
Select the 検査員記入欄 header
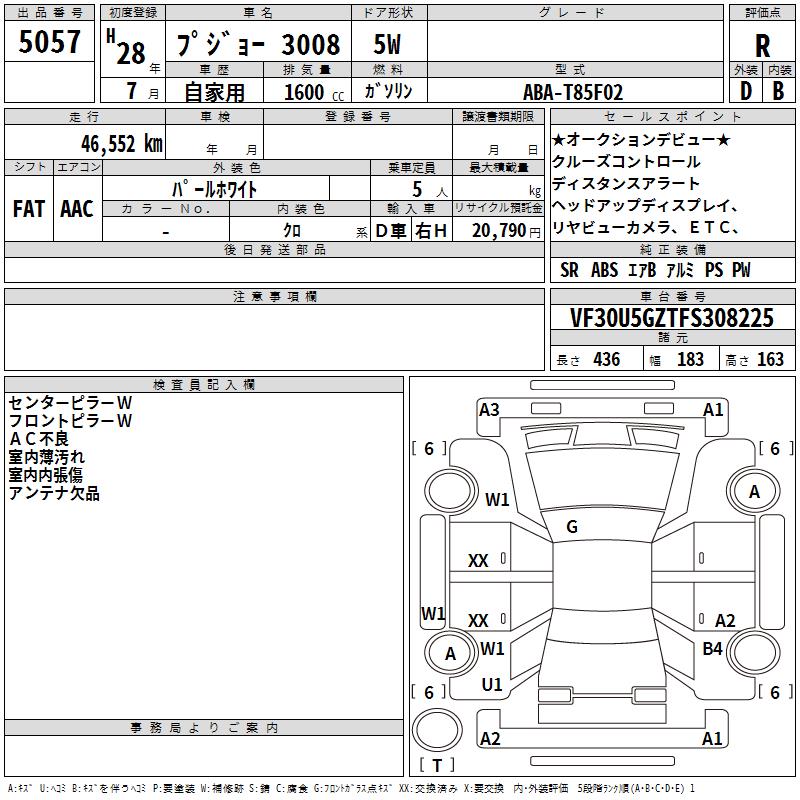(x=204, y=385)
